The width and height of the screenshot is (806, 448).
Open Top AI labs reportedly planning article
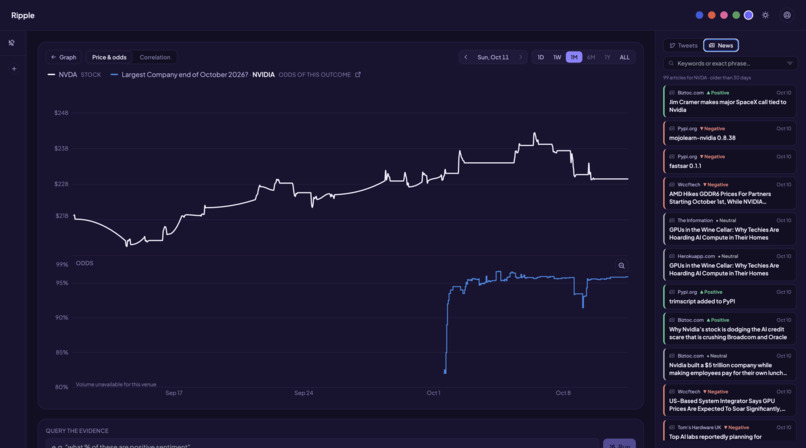[x=730, y=433]
